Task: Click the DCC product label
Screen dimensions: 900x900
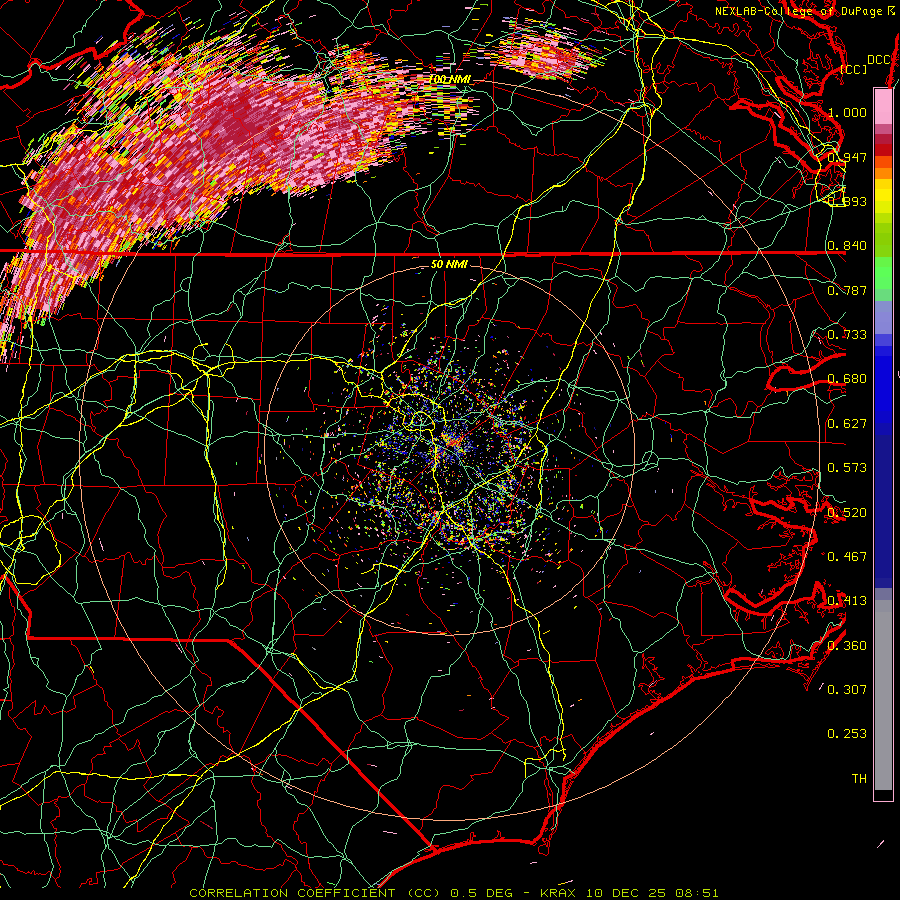Action: tap(878, 60)
